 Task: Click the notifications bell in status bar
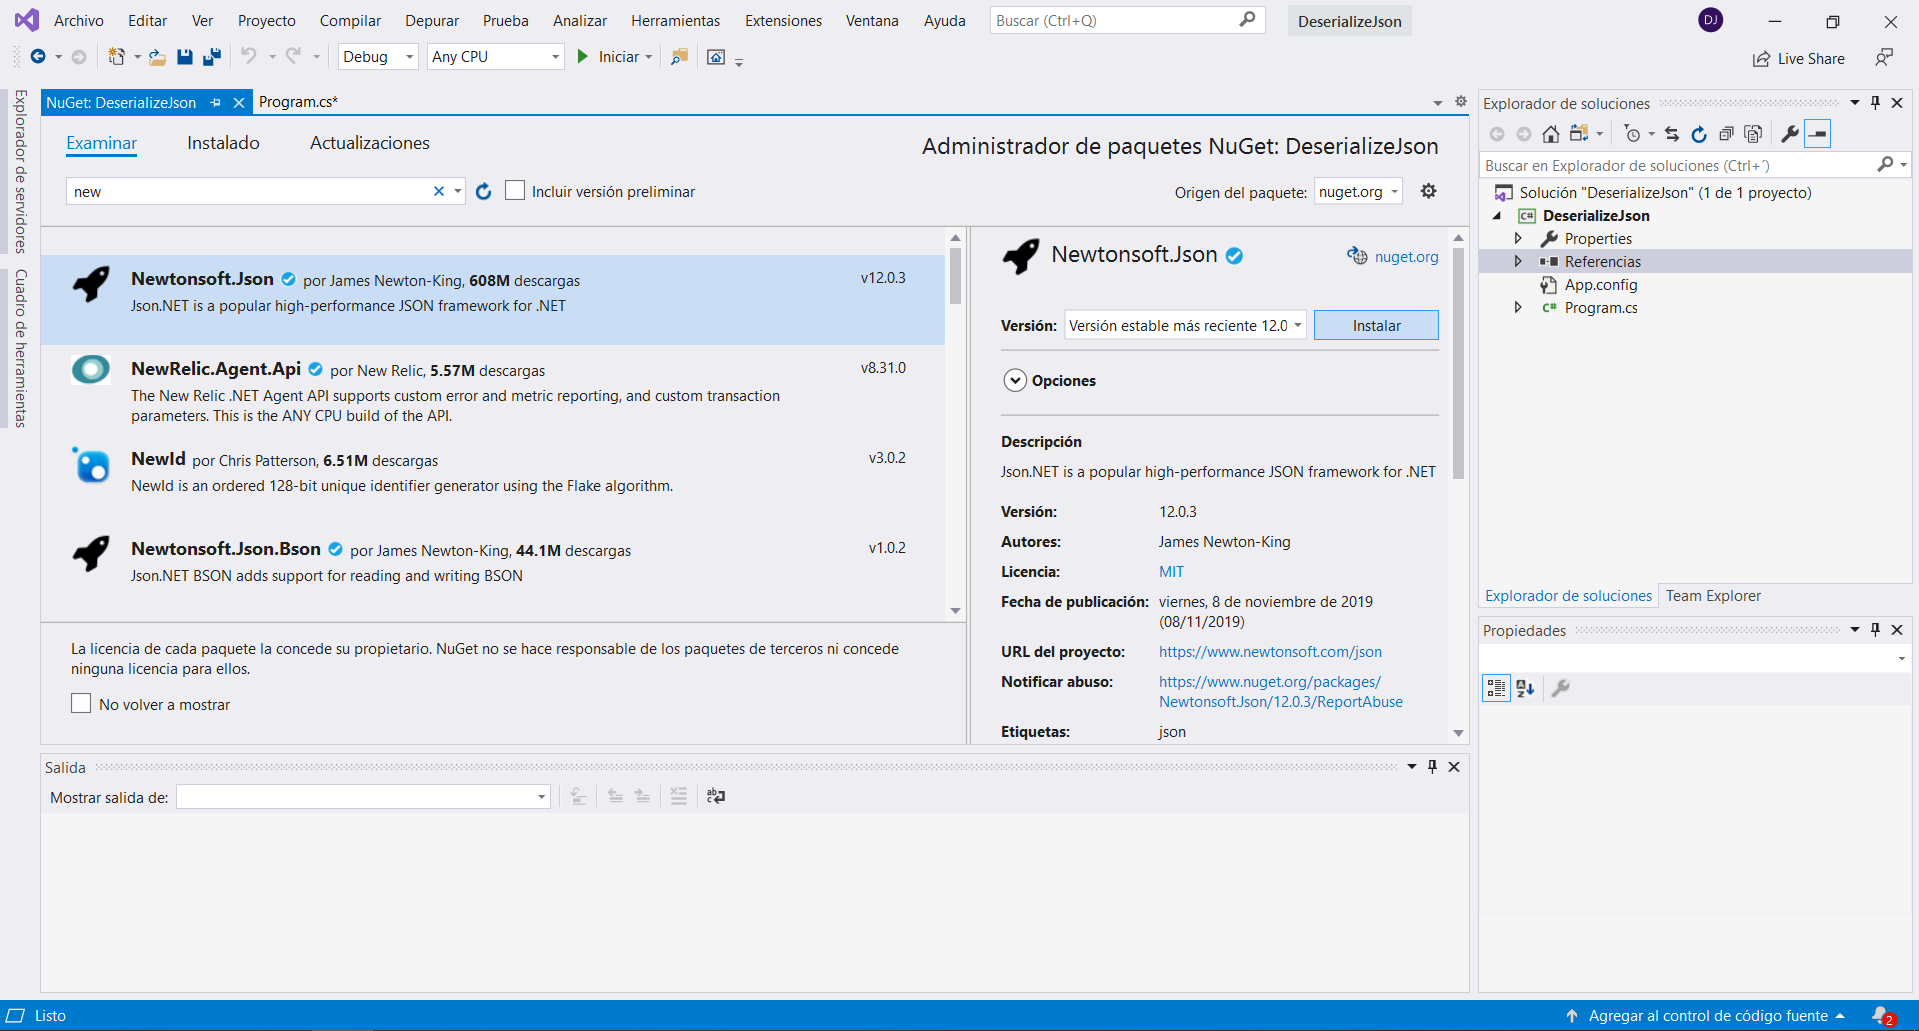click(x=1881, y=1015)
